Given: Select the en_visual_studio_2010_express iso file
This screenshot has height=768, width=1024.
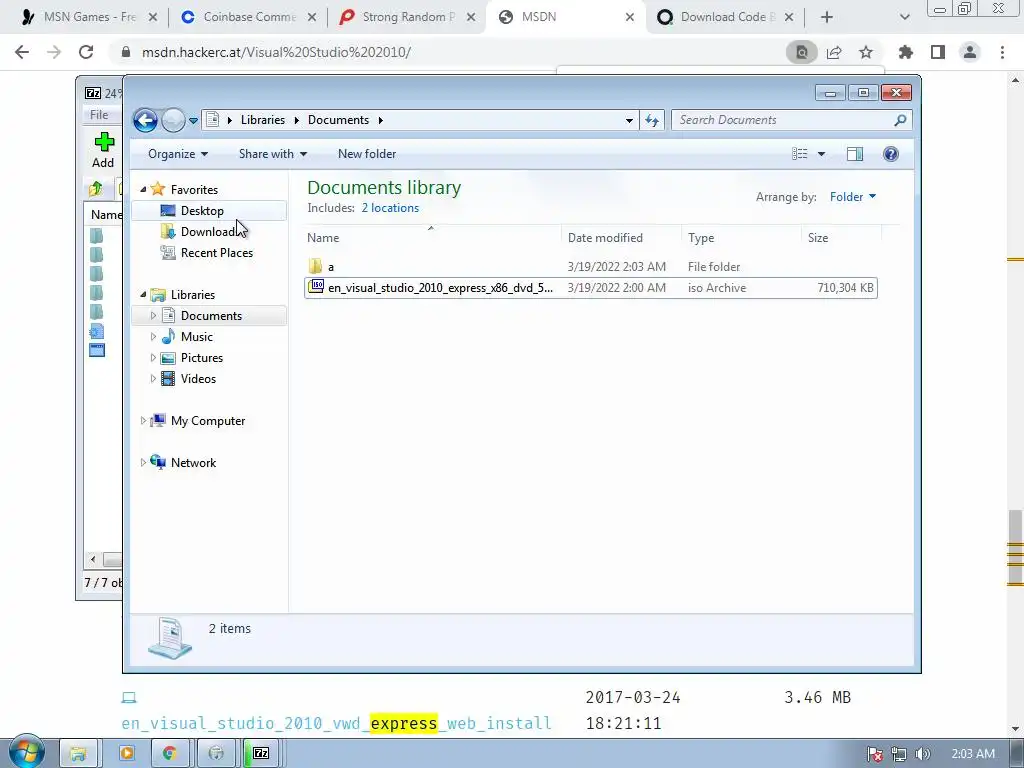Looking at the screenshot, I should (591, 288).
